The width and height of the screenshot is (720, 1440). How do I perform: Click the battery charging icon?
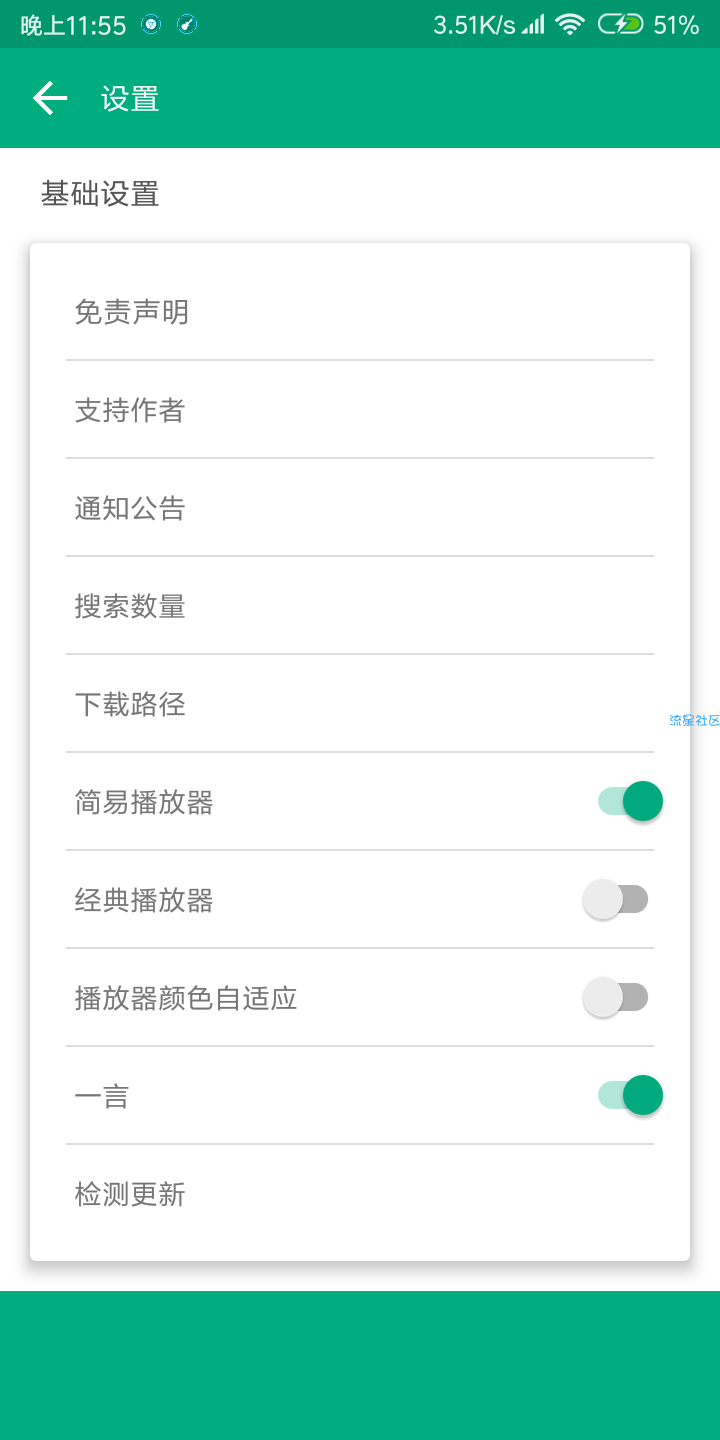[620, 25]
